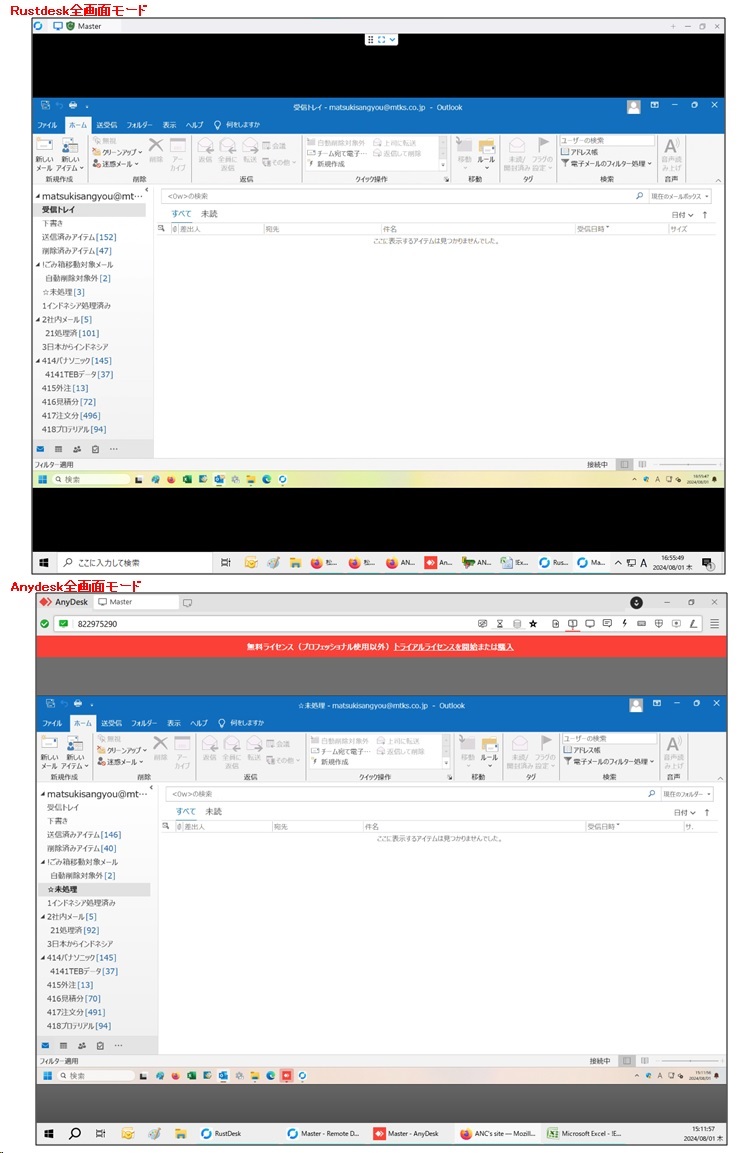Open people navigation icon in RustDesk screenshot

[77, 449]
